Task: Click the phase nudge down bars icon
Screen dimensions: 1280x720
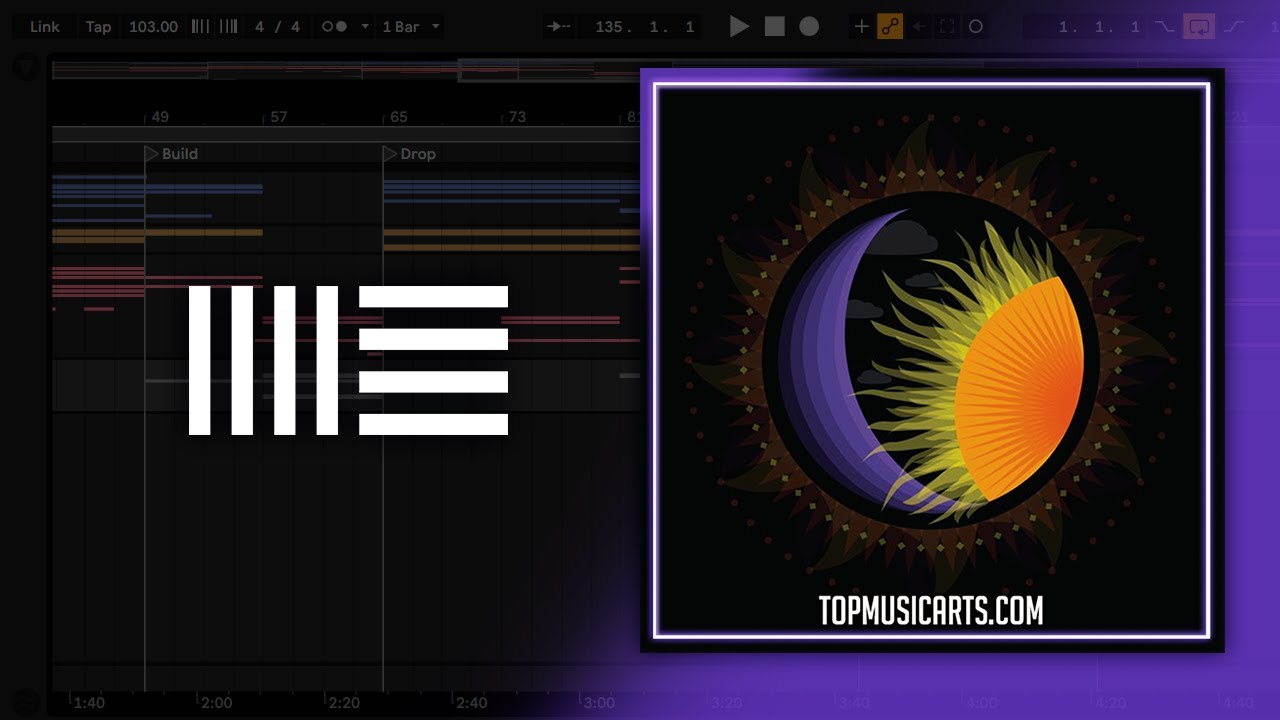Action: tap(201, 27)
